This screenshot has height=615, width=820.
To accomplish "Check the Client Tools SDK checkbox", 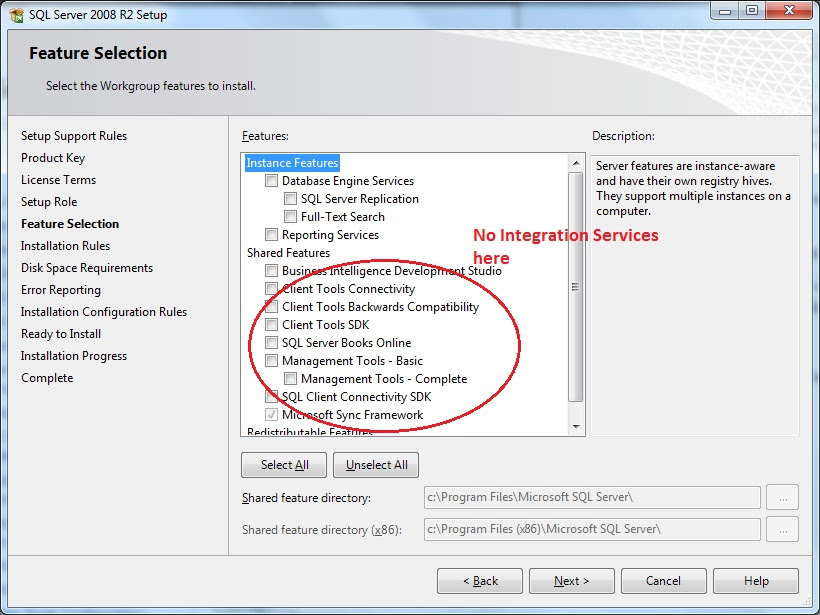I will [271, 325].
